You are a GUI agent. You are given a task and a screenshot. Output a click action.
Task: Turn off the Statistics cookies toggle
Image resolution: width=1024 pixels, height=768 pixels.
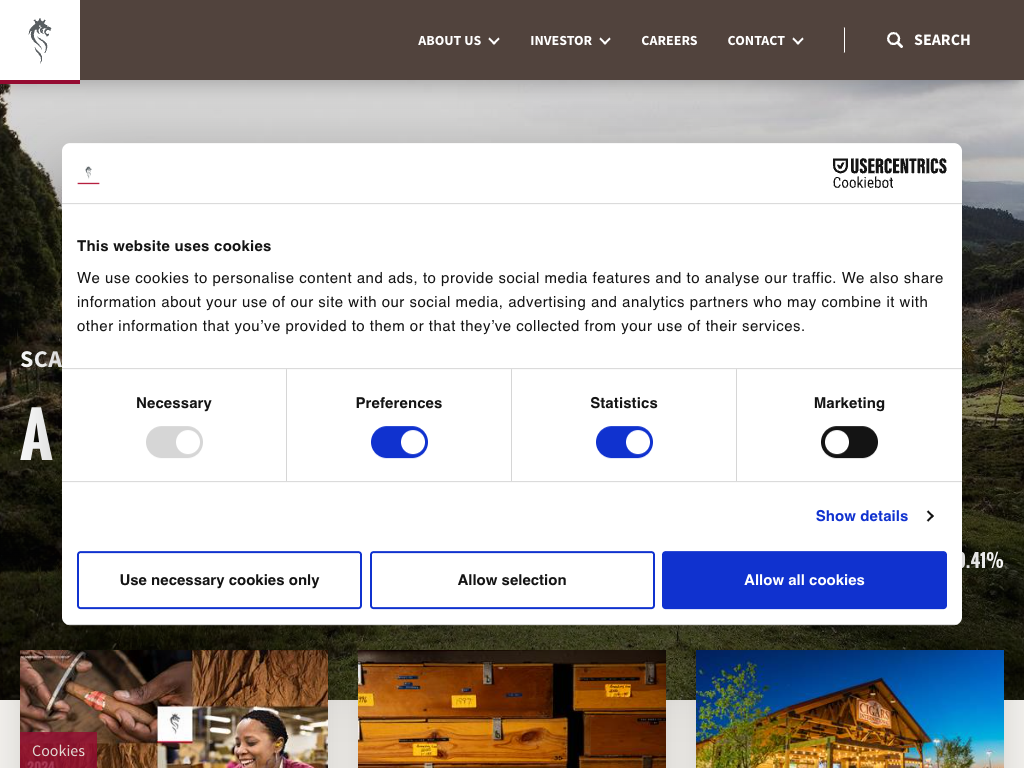point(624,442)
